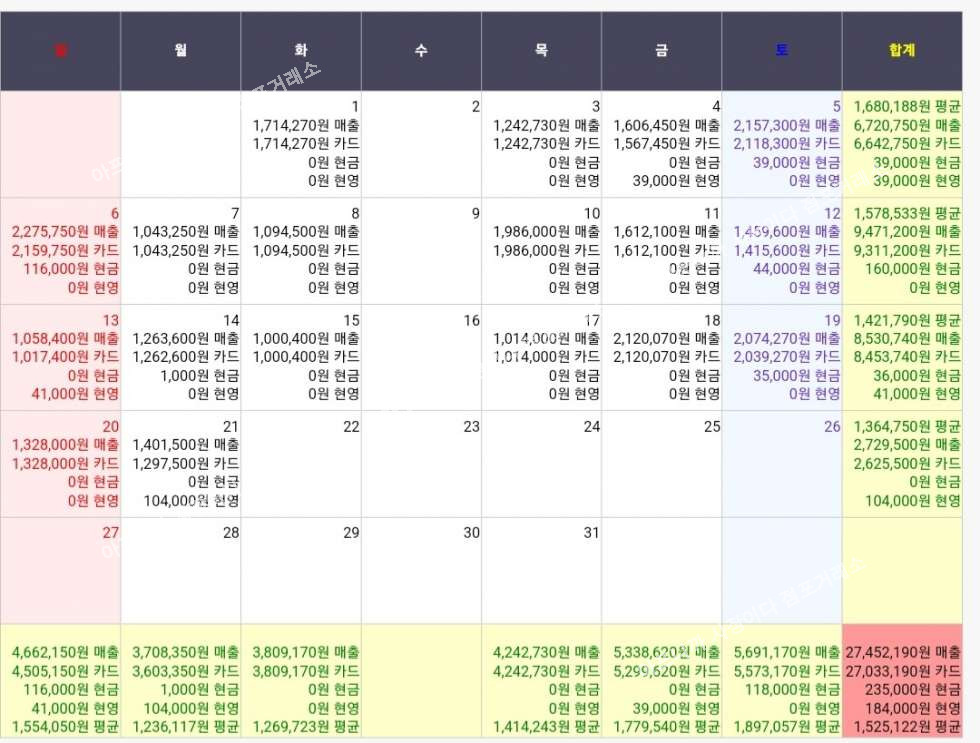This screenshot has height=743, width=980.
Task: Select the 10th with 1,986,000원 매출
Action: [541, 250]
